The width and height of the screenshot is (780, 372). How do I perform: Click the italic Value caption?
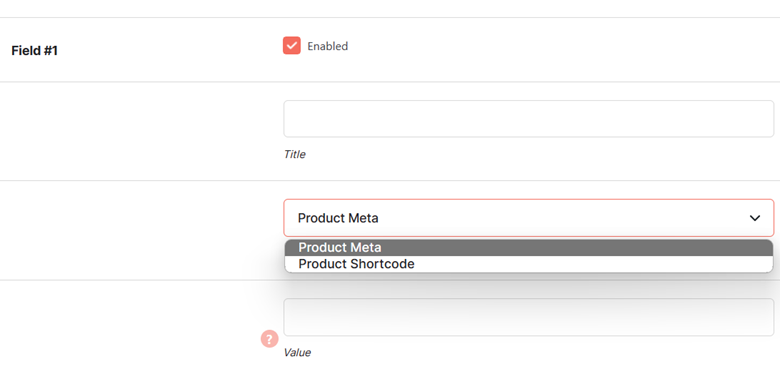click(x=297, y=353)
